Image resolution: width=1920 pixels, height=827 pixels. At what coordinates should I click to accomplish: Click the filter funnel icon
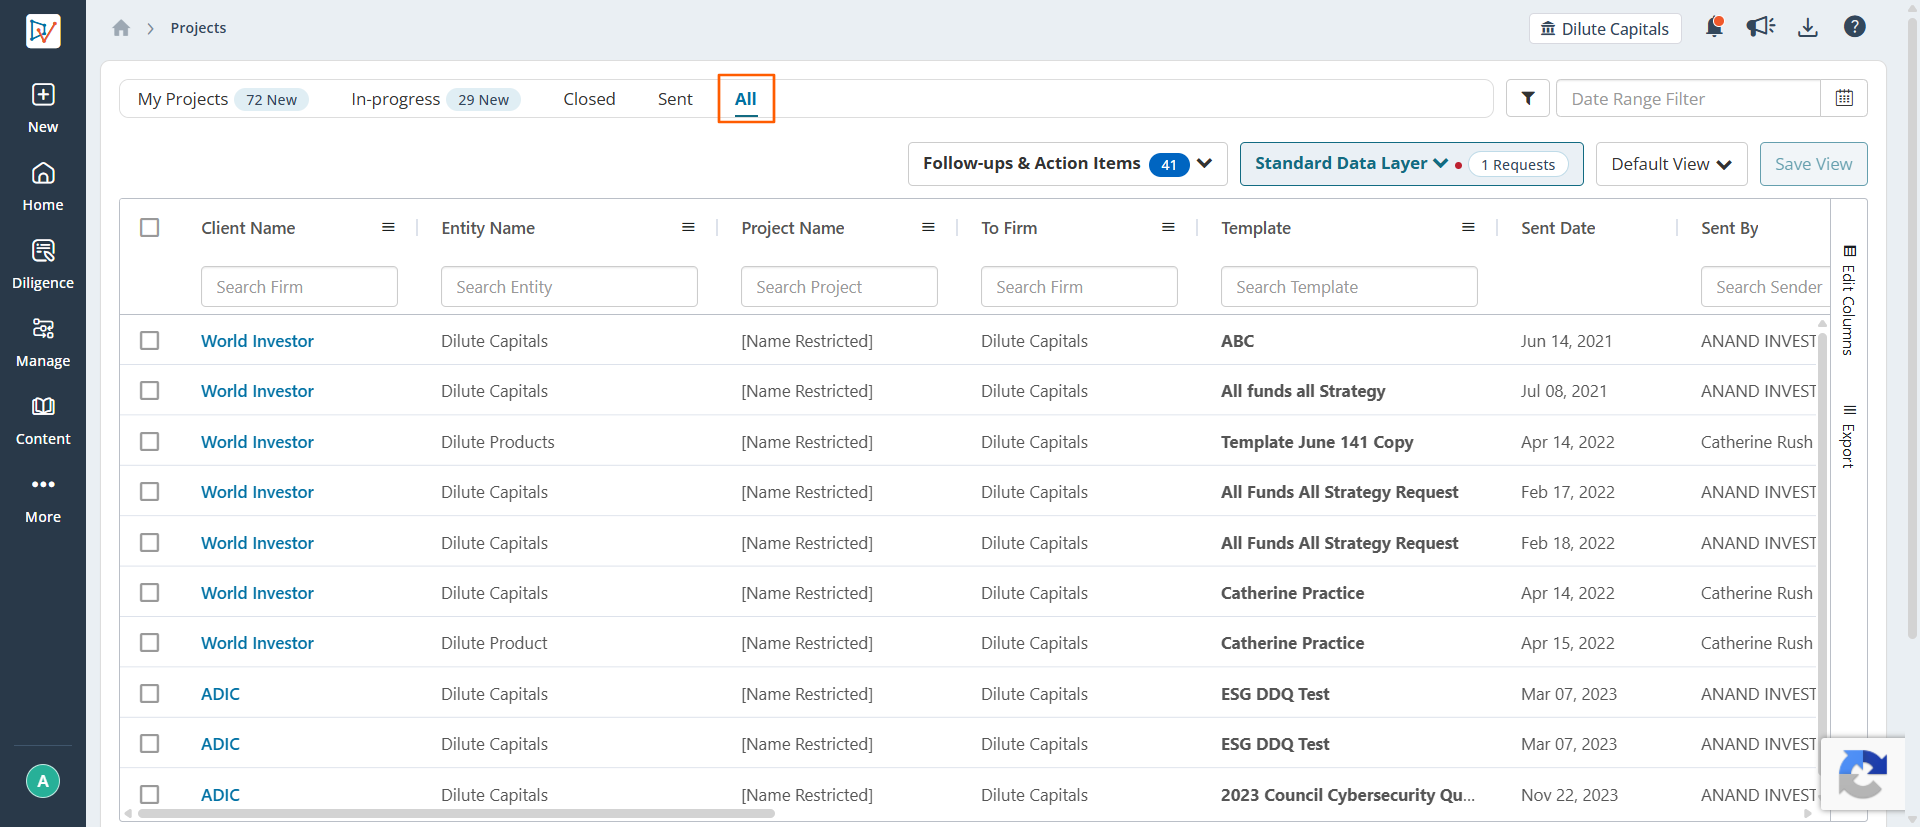click(1528, 99)
